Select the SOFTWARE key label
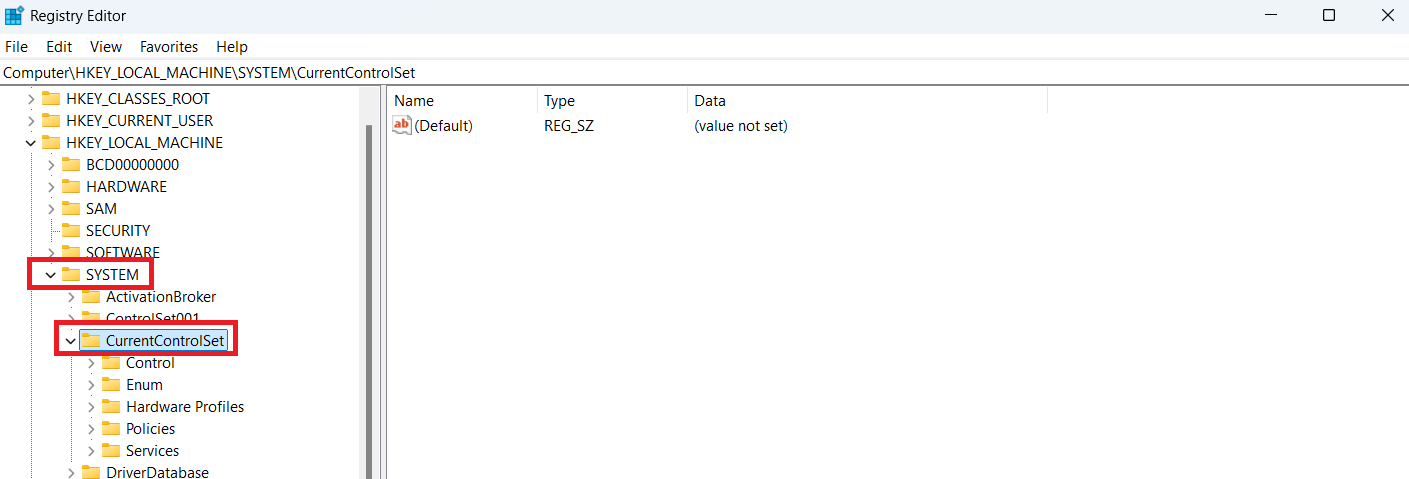Image resolution: width=1409 pixels, height=479 pixels. point(123,253)
